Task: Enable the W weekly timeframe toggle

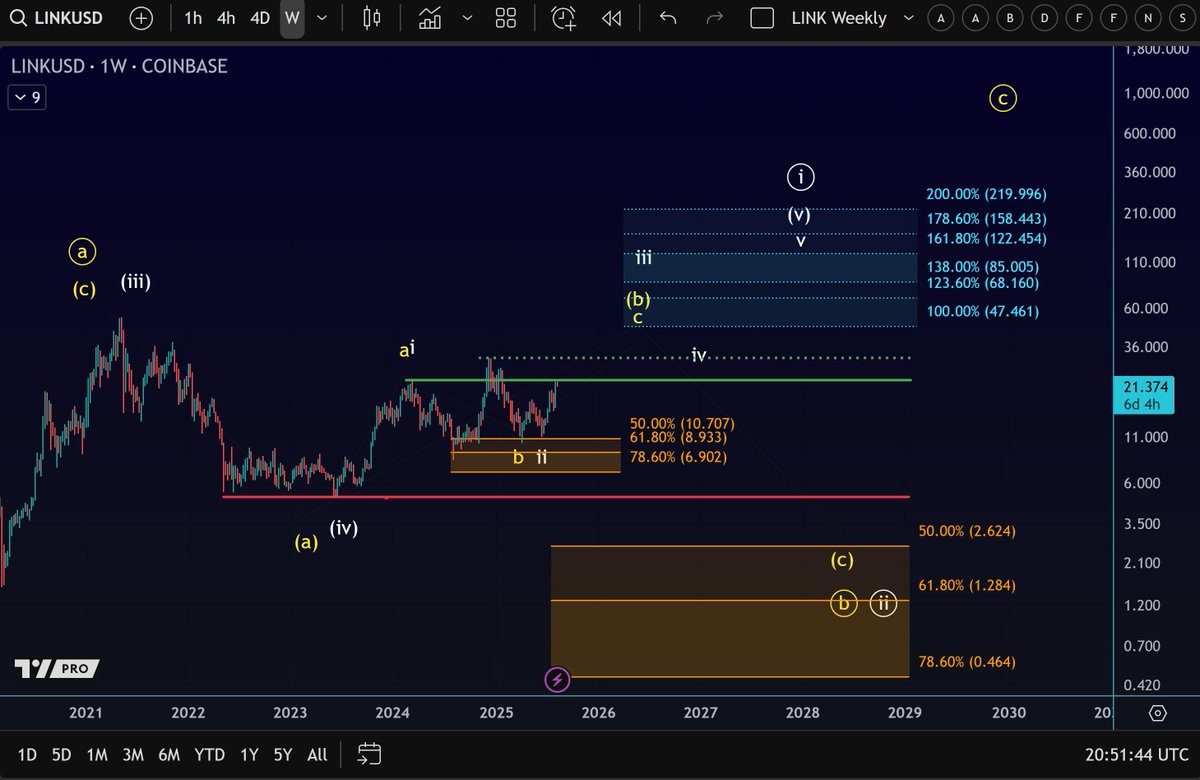Action: click(x=292, y=18)
